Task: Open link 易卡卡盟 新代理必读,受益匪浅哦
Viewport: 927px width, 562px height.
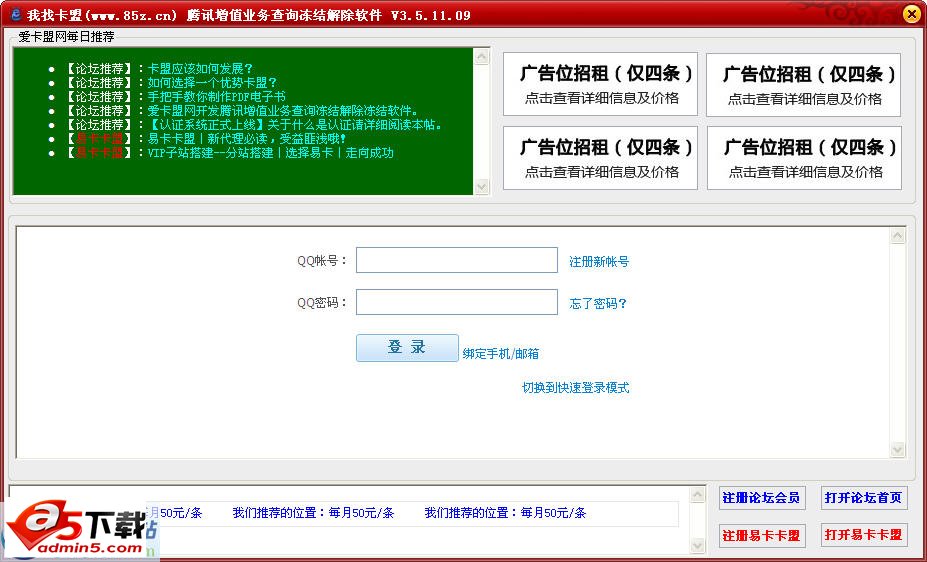Action: (247, 139)
